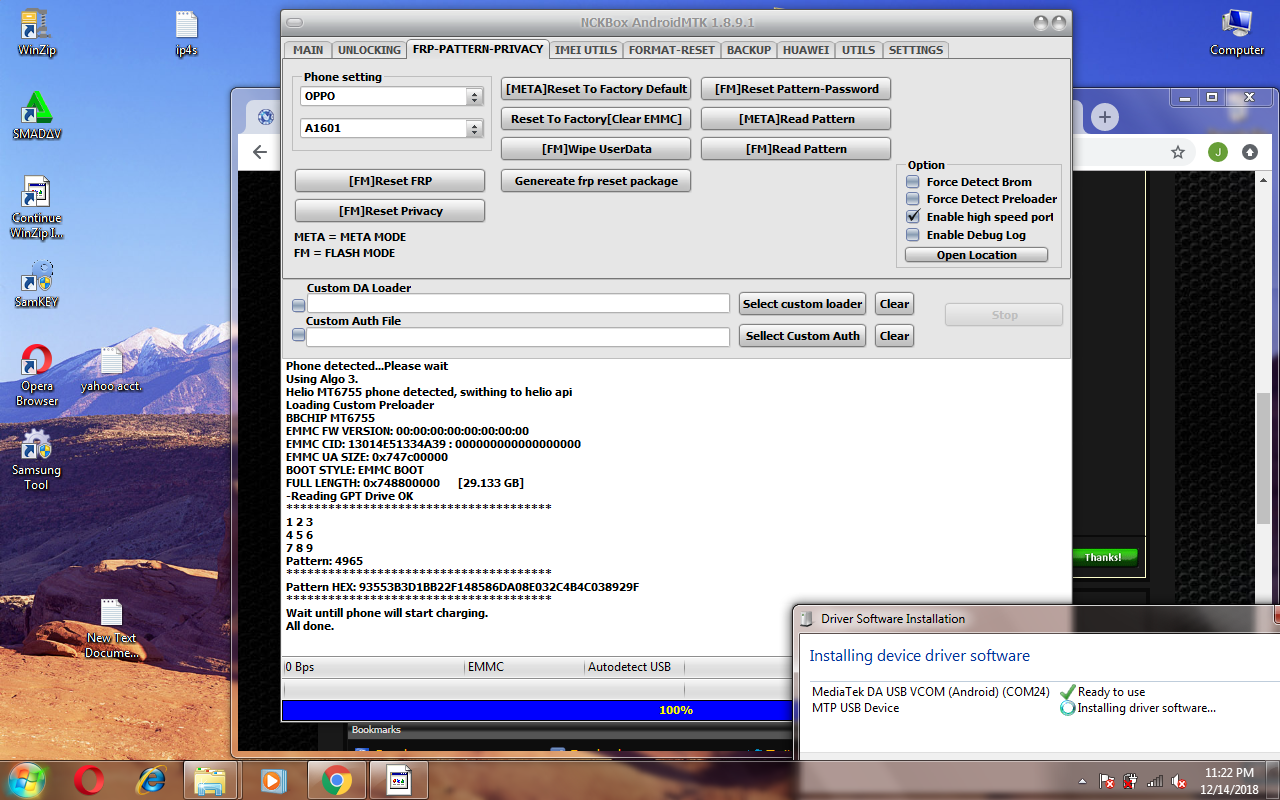Click [META]Reset To Factory Default
The height and width of the screenshot is (800, 1280).
[596, 89]
